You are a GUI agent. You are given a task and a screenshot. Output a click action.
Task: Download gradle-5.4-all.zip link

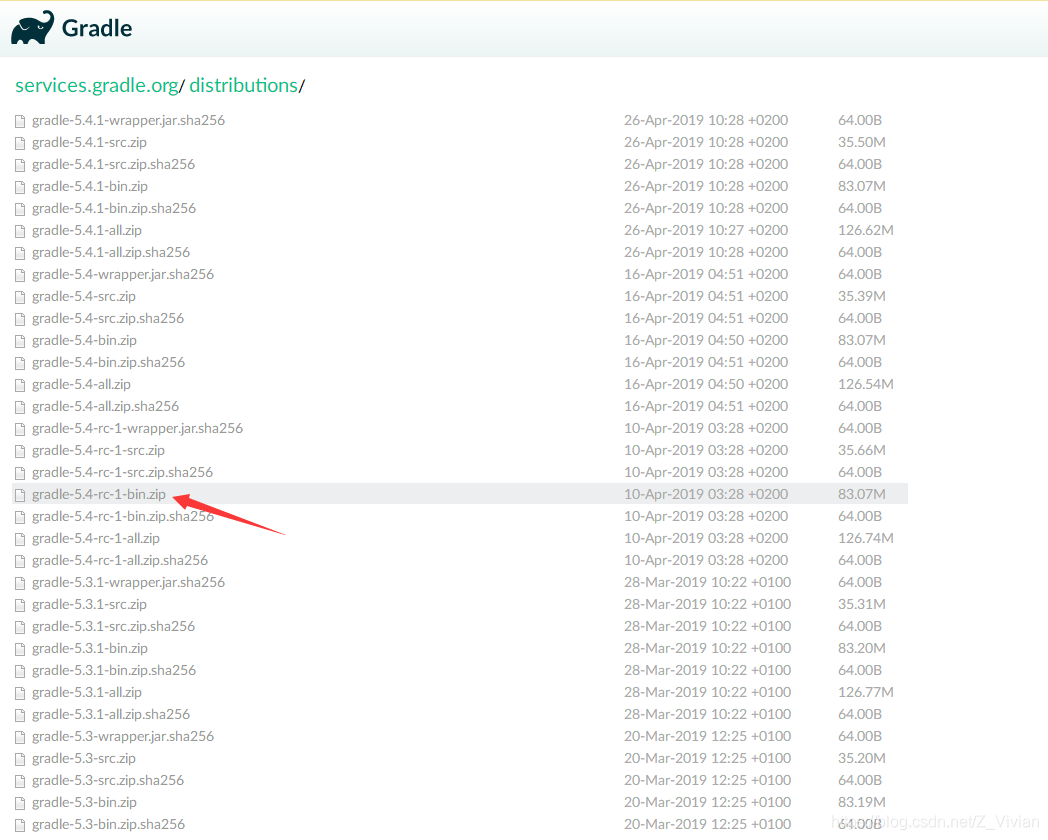click(x=82, y=385)
